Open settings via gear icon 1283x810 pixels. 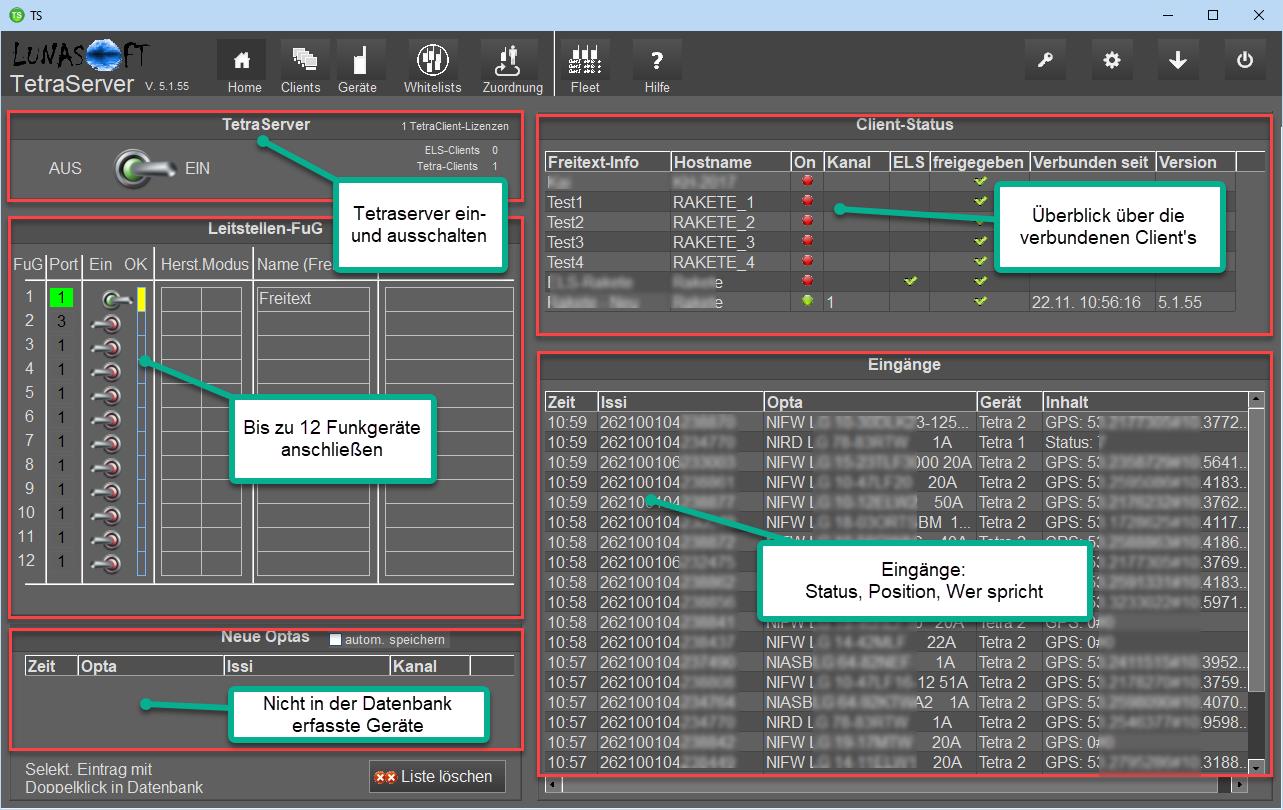(x=1111, y=60)
